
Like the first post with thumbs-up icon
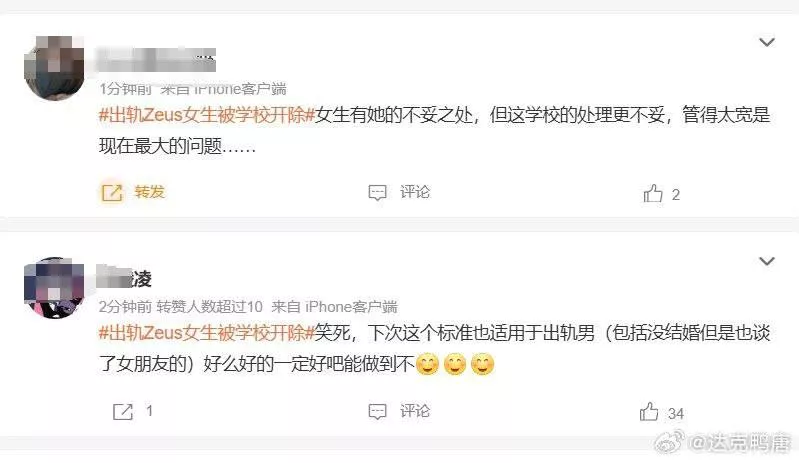point(653,193)
